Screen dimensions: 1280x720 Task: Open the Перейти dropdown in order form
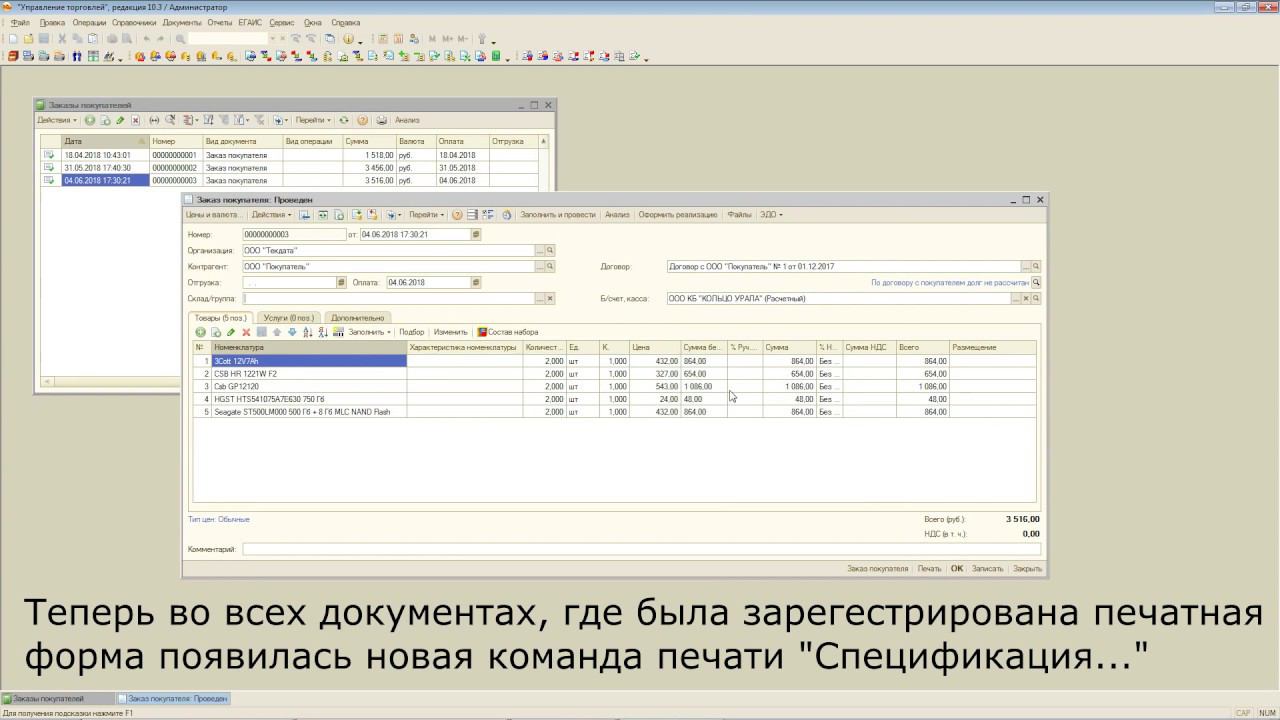click(x=427, y=215)
